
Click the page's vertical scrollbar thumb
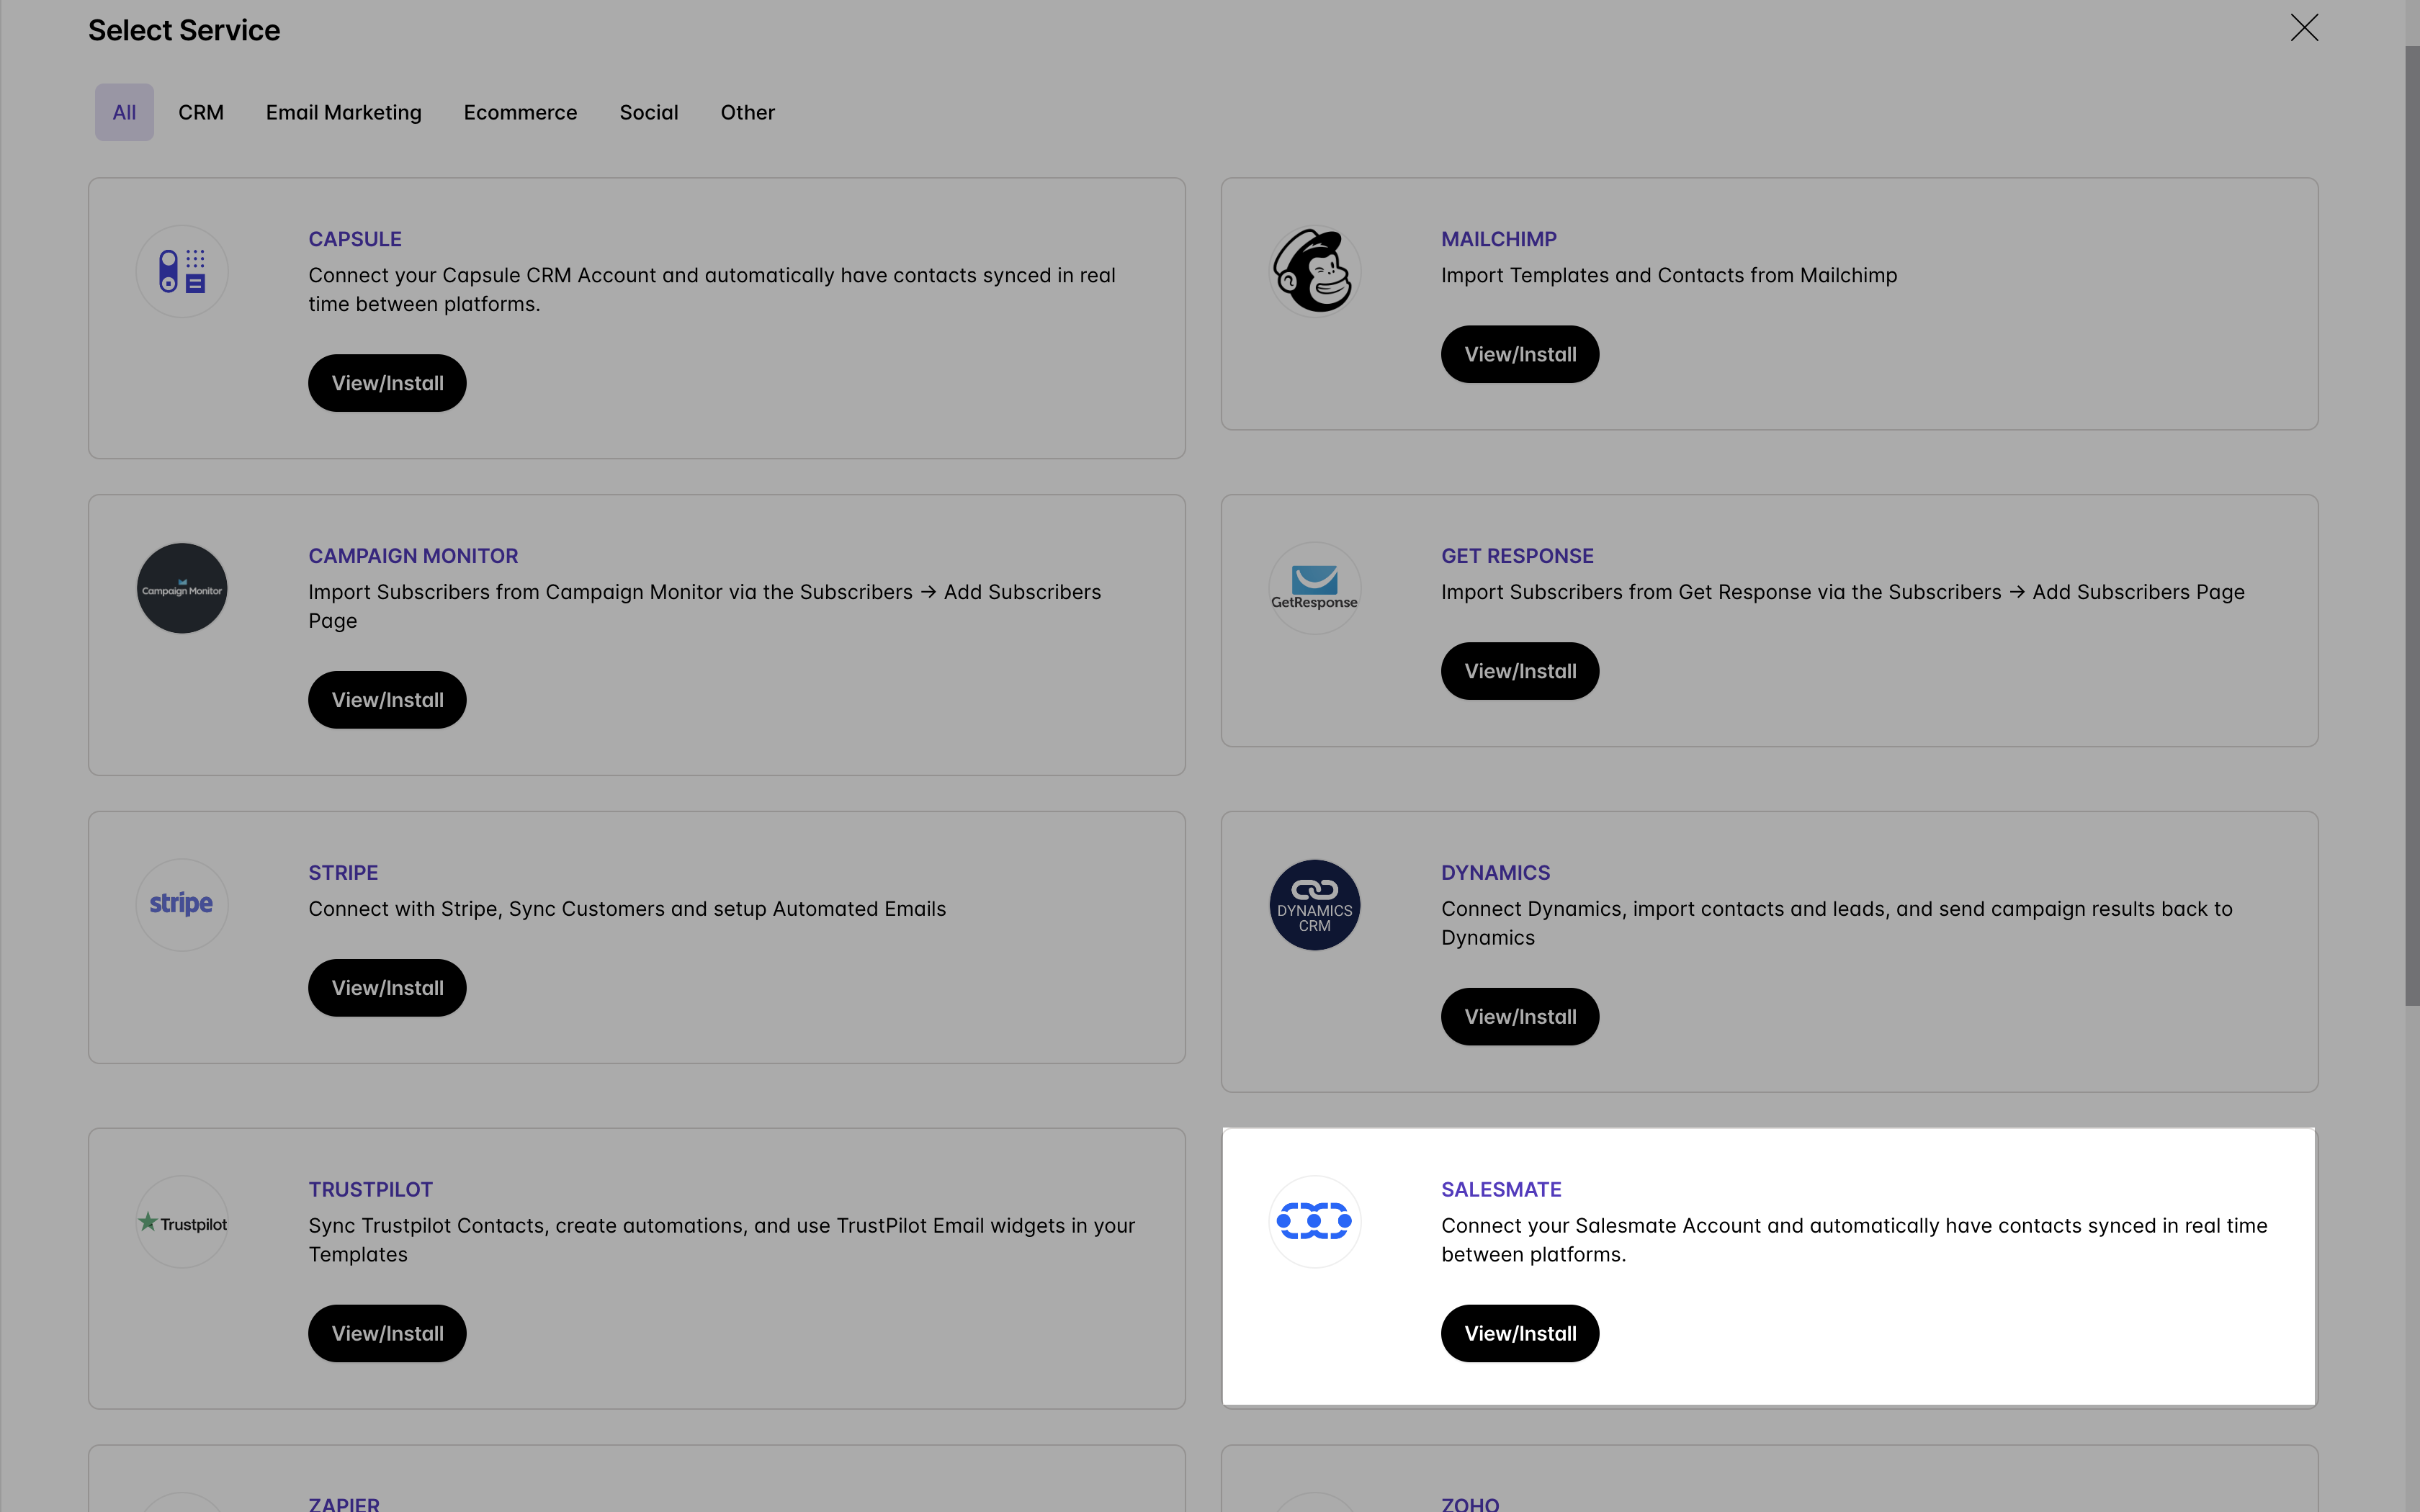(x=2412, y=525)
